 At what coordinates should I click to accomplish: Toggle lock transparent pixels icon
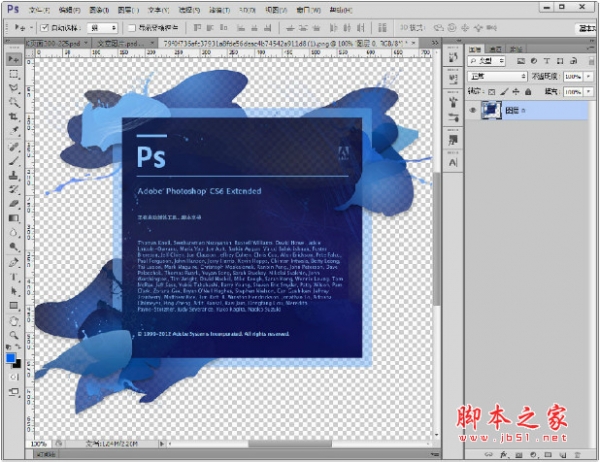pos(492,92)
